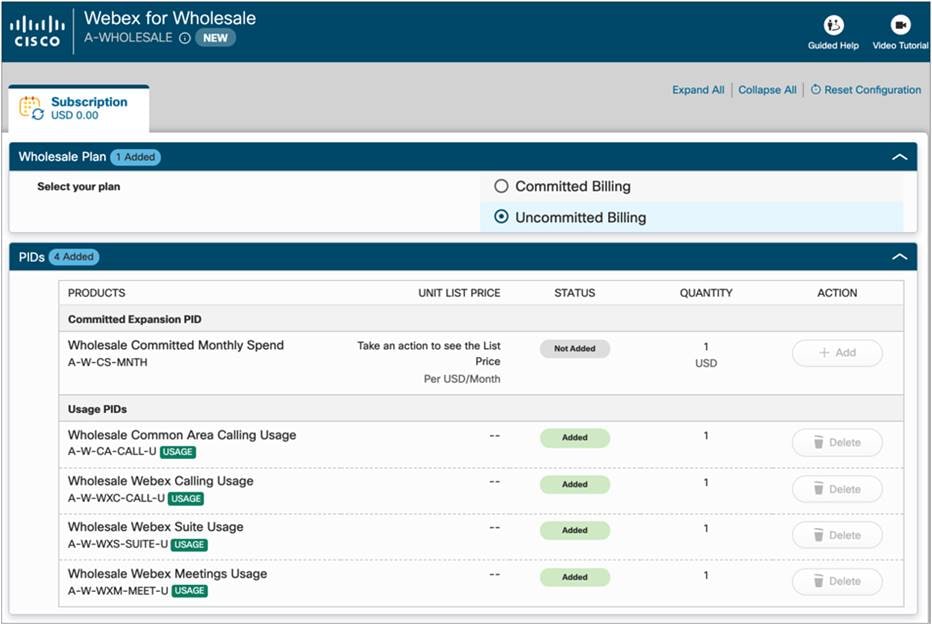Click the NEW badge in header

pyautogui.click(x=215, y=38)
